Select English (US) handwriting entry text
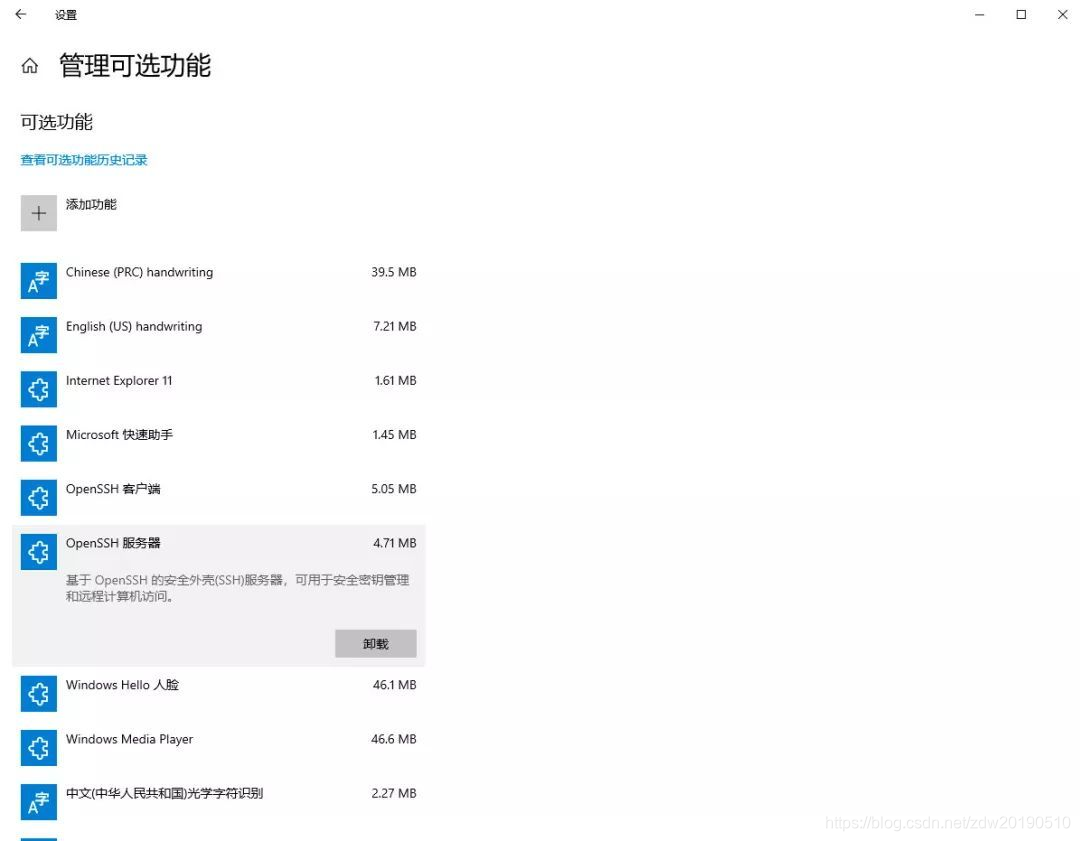1080x841 pixels. [x=134, y=326]
